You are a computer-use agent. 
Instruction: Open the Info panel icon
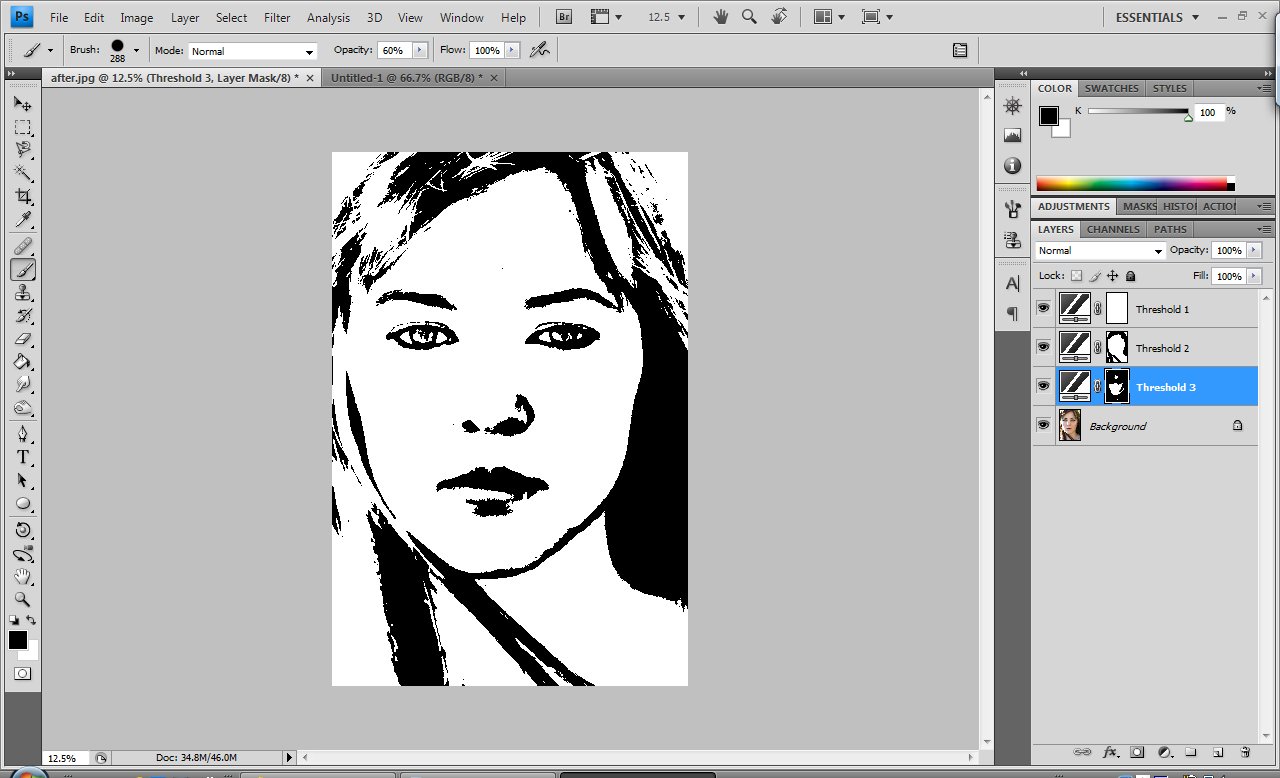(x=1012, y=165)
